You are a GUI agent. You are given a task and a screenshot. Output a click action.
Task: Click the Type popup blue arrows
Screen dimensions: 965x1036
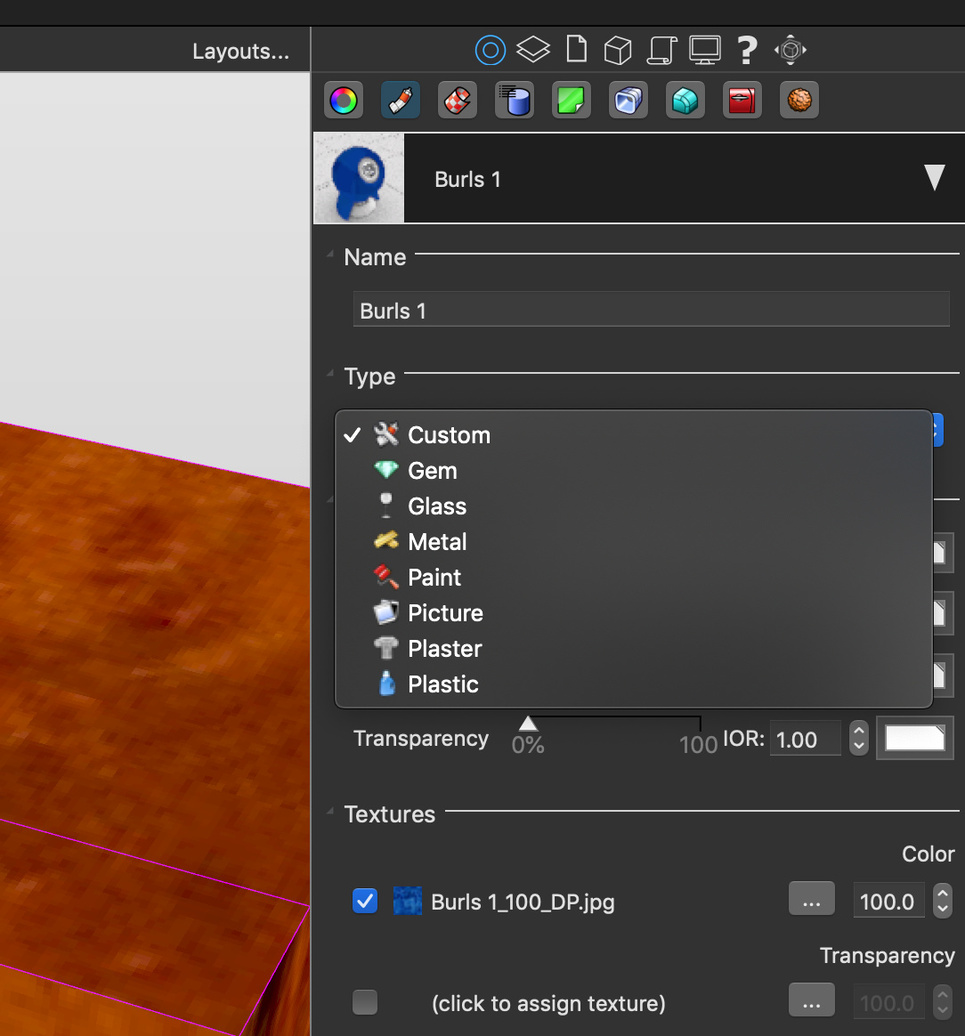coord(937,429)
